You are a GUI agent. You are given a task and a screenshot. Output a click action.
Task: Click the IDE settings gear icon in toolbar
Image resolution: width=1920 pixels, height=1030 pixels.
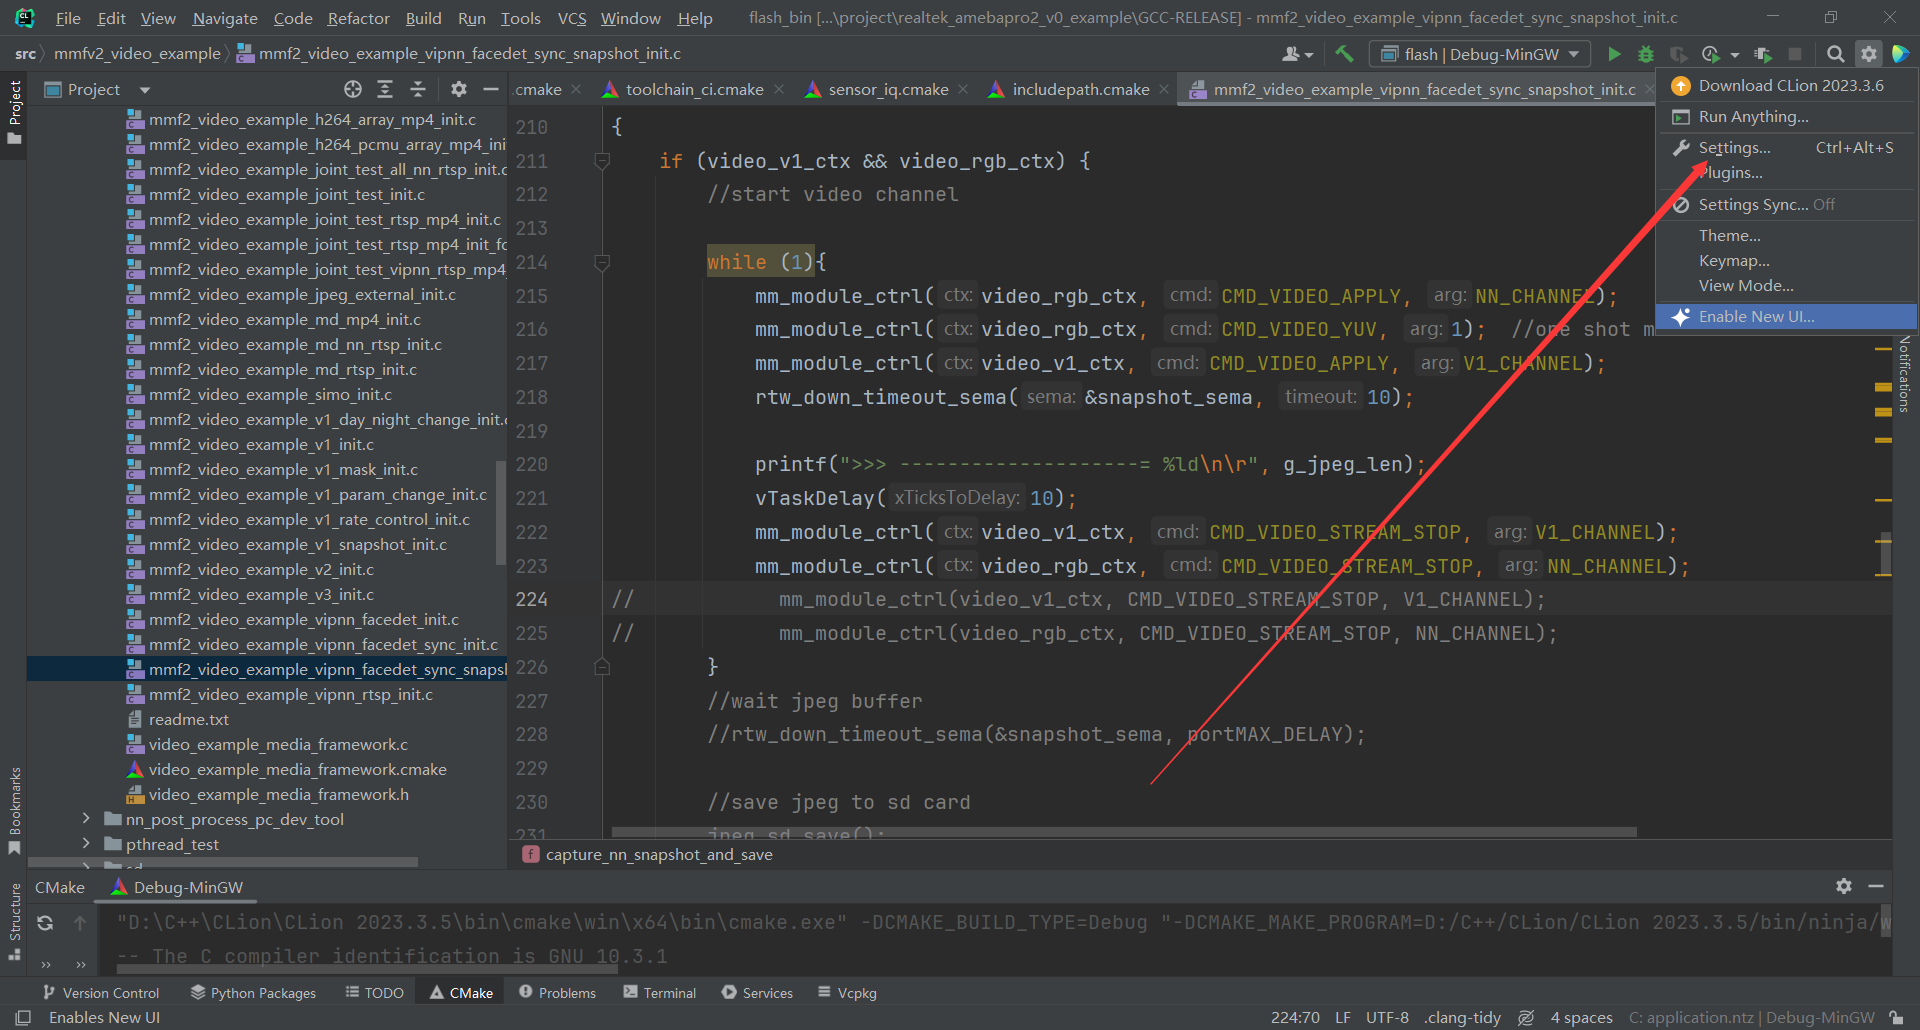coord(1868,54)
